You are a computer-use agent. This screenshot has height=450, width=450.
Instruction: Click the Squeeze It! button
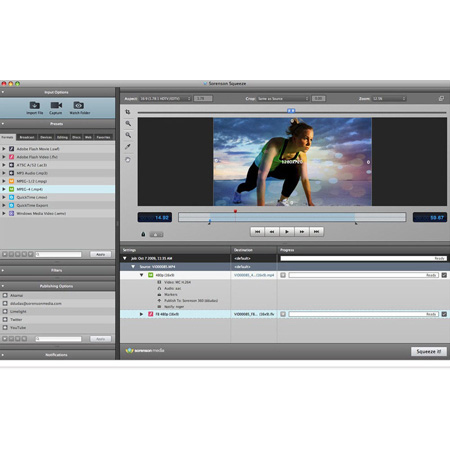(x=429, y=351)
